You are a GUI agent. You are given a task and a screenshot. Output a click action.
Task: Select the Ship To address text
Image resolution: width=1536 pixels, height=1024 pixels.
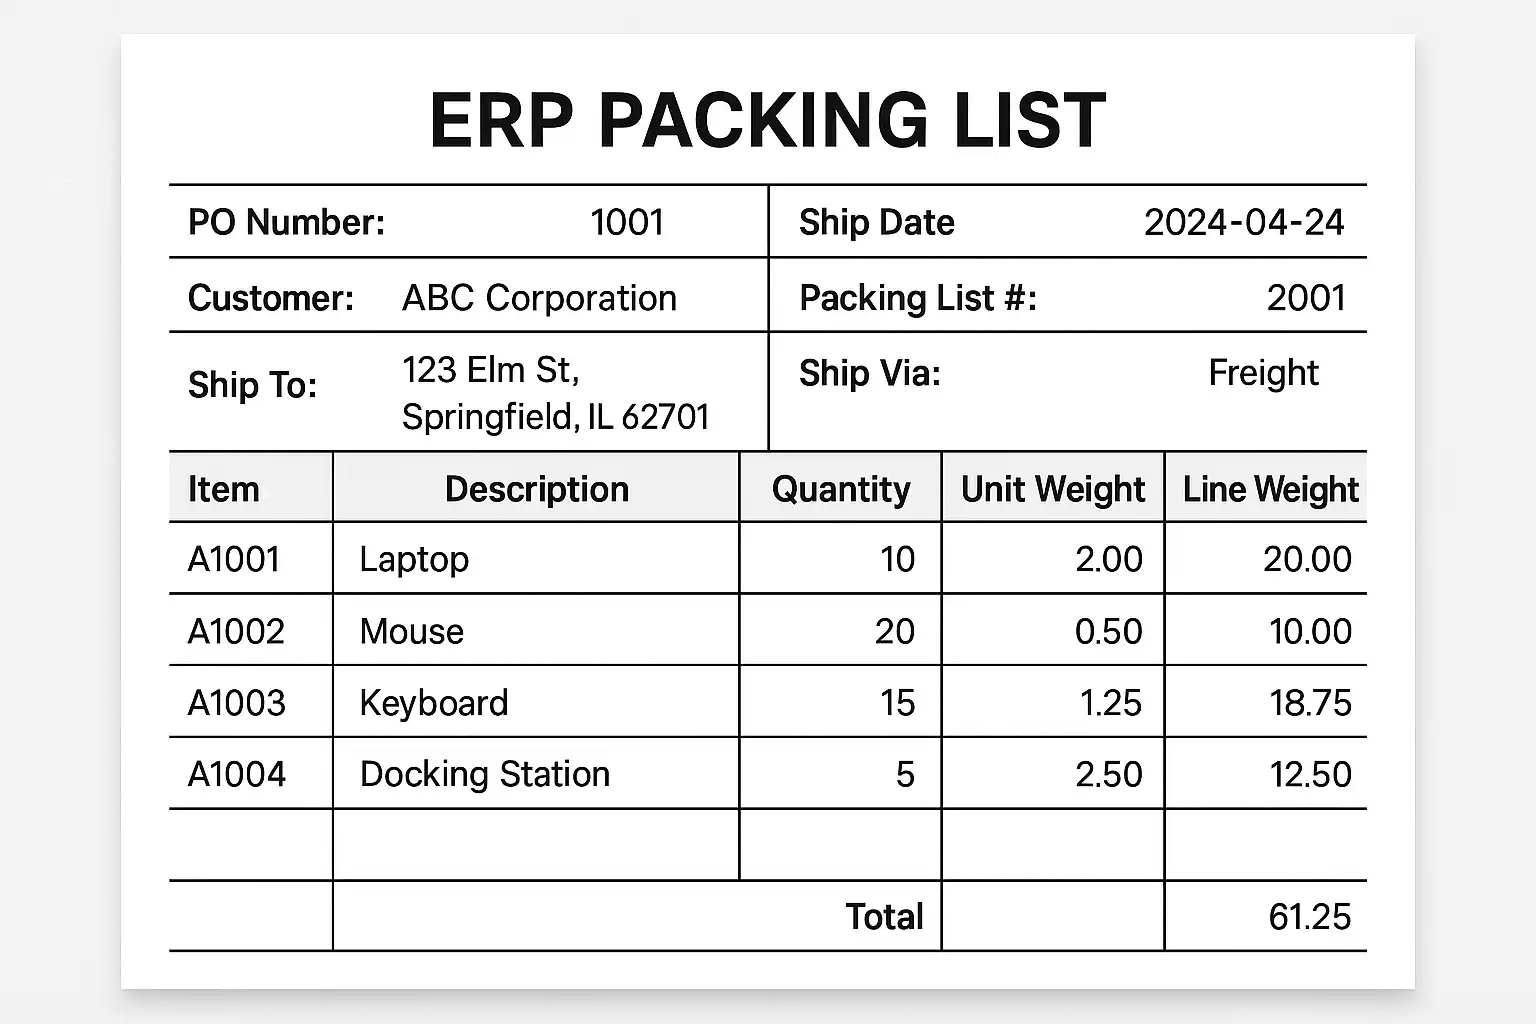point(555,393)
